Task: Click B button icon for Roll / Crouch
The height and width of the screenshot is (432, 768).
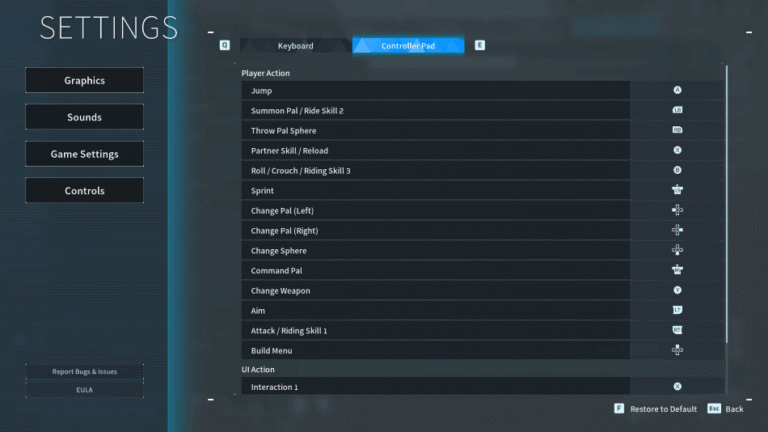Action: tap(677, 170)
